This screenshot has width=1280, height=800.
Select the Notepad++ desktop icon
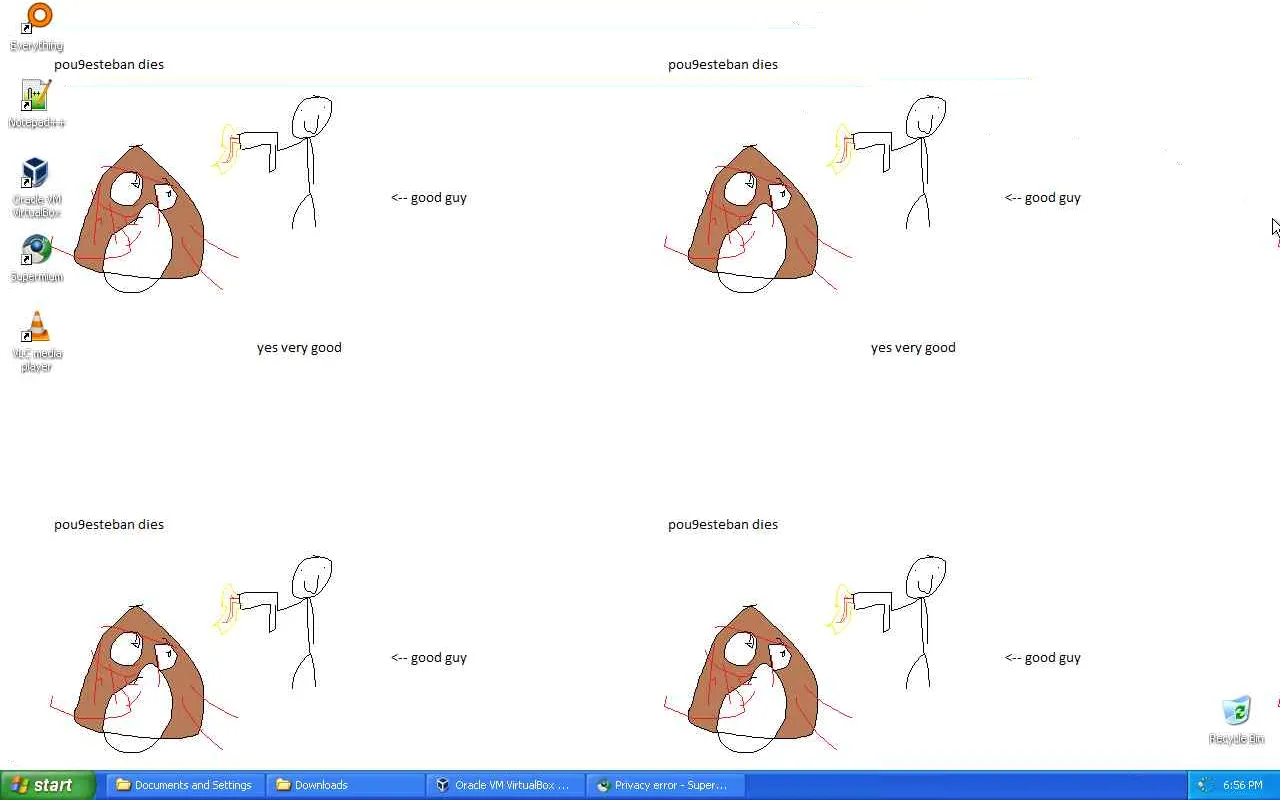click(37, 104)
